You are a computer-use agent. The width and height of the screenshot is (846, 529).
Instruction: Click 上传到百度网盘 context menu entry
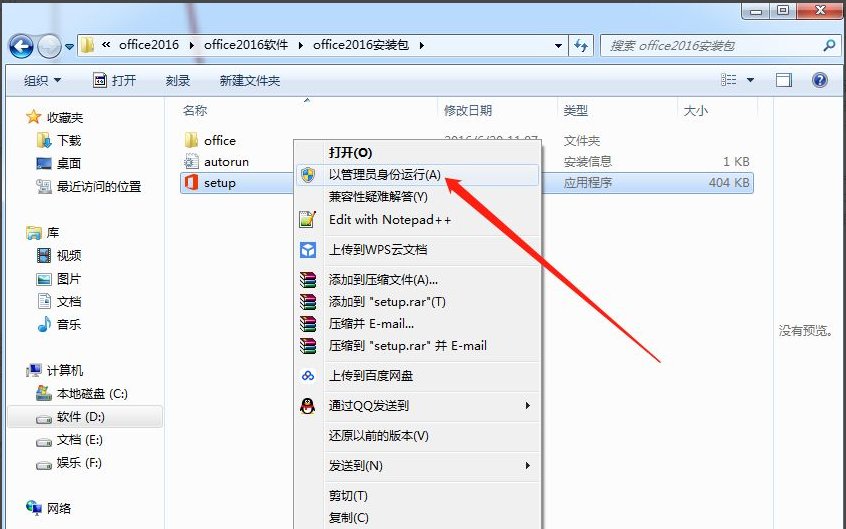click(370, 376)
